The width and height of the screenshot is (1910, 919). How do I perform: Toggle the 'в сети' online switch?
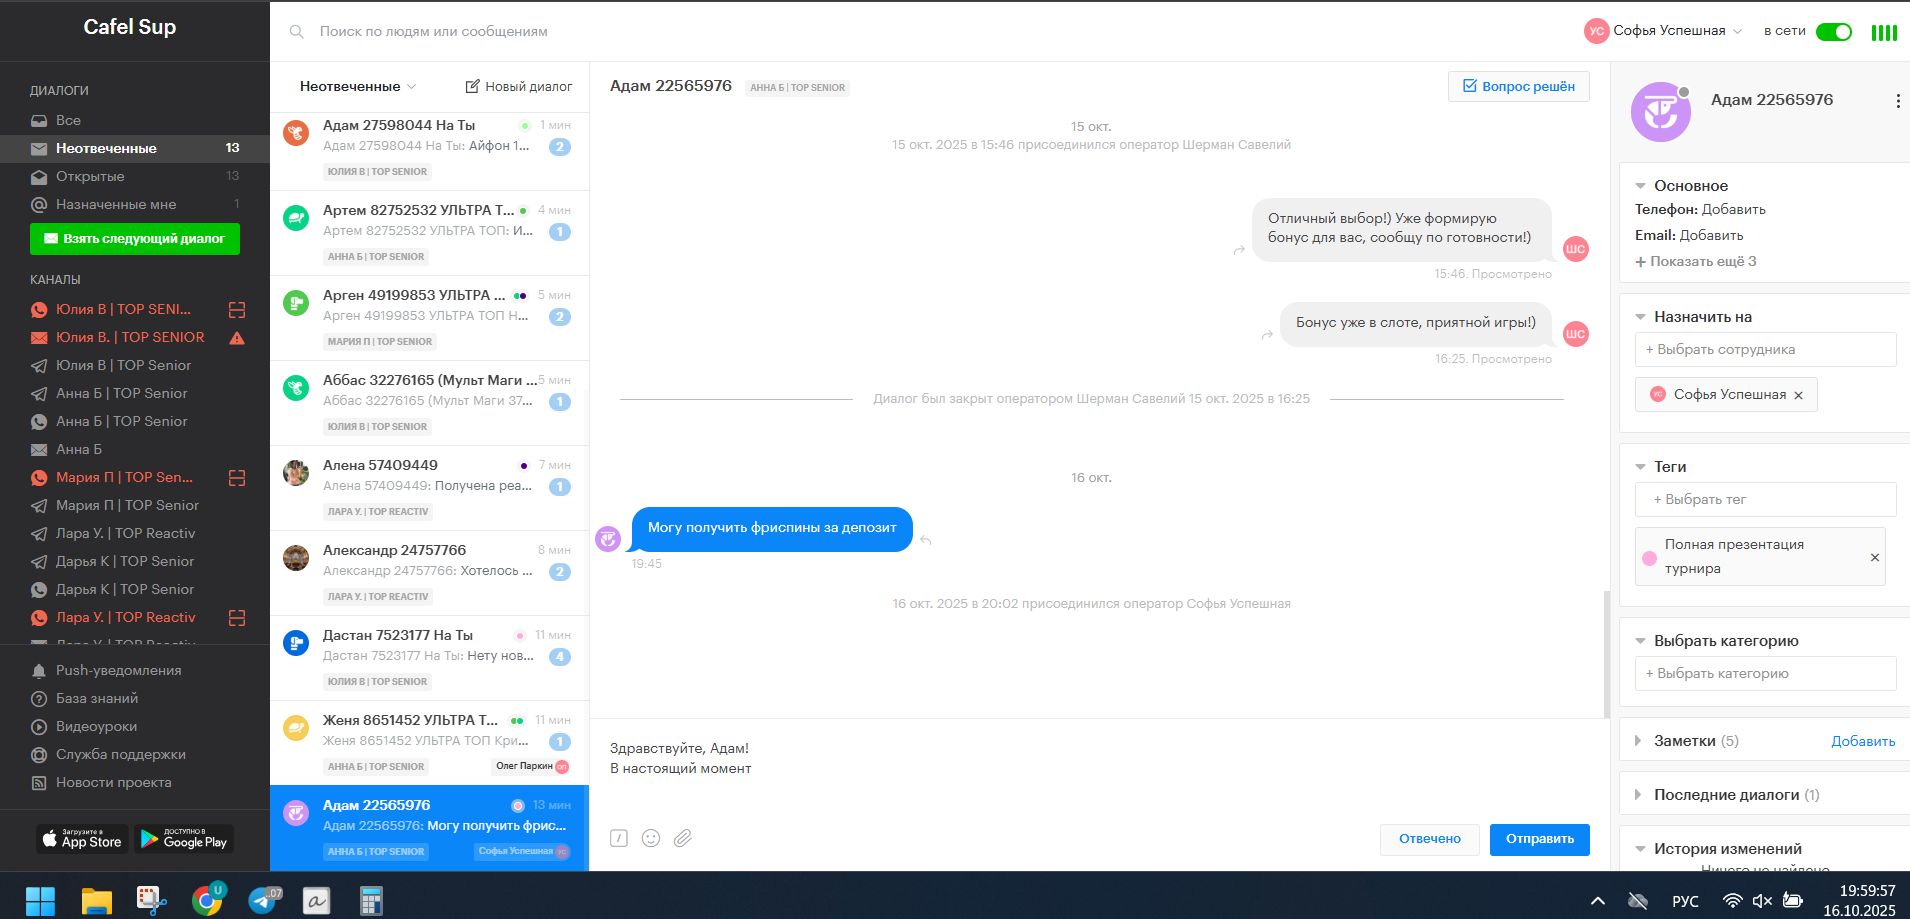[x=1834, y=32]
